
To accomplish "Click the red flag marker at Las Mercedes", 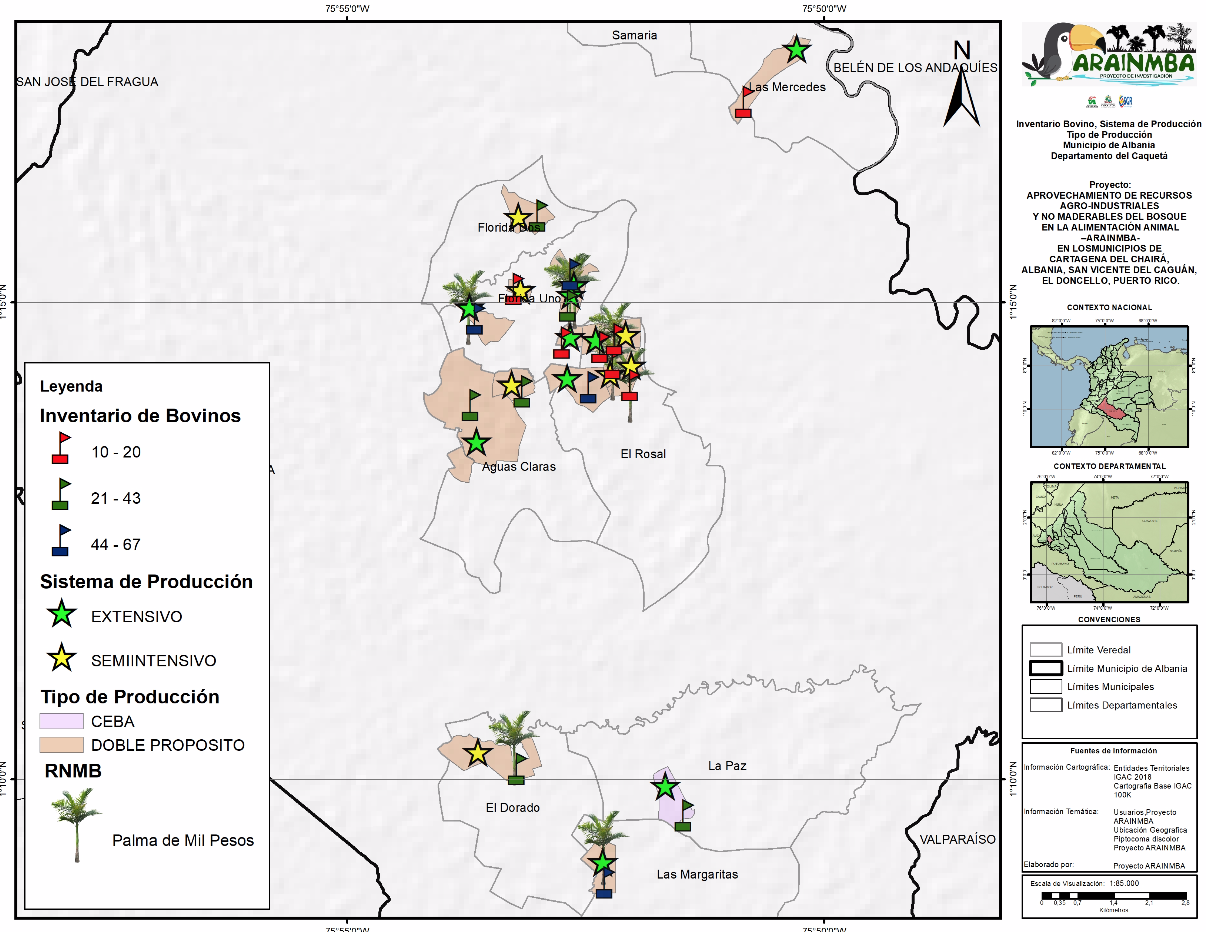I will tap(744, 102).
